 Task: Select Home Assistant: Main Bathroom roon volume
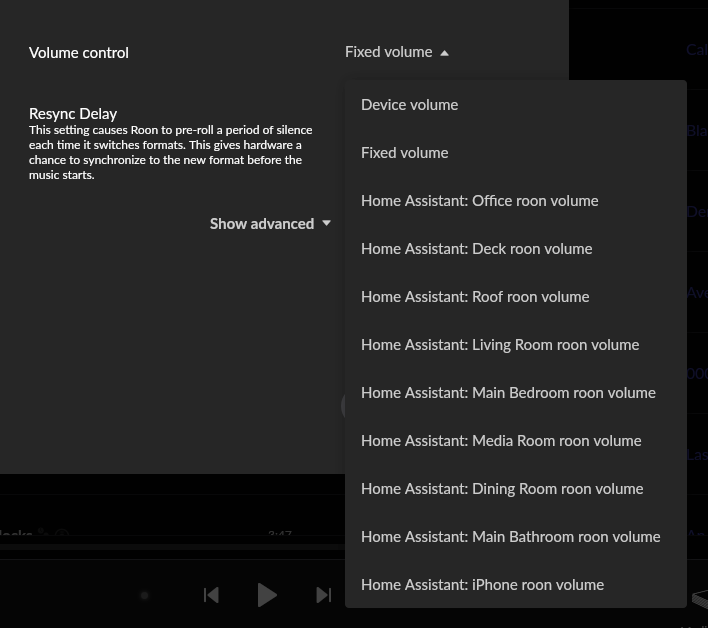(510, 537)
